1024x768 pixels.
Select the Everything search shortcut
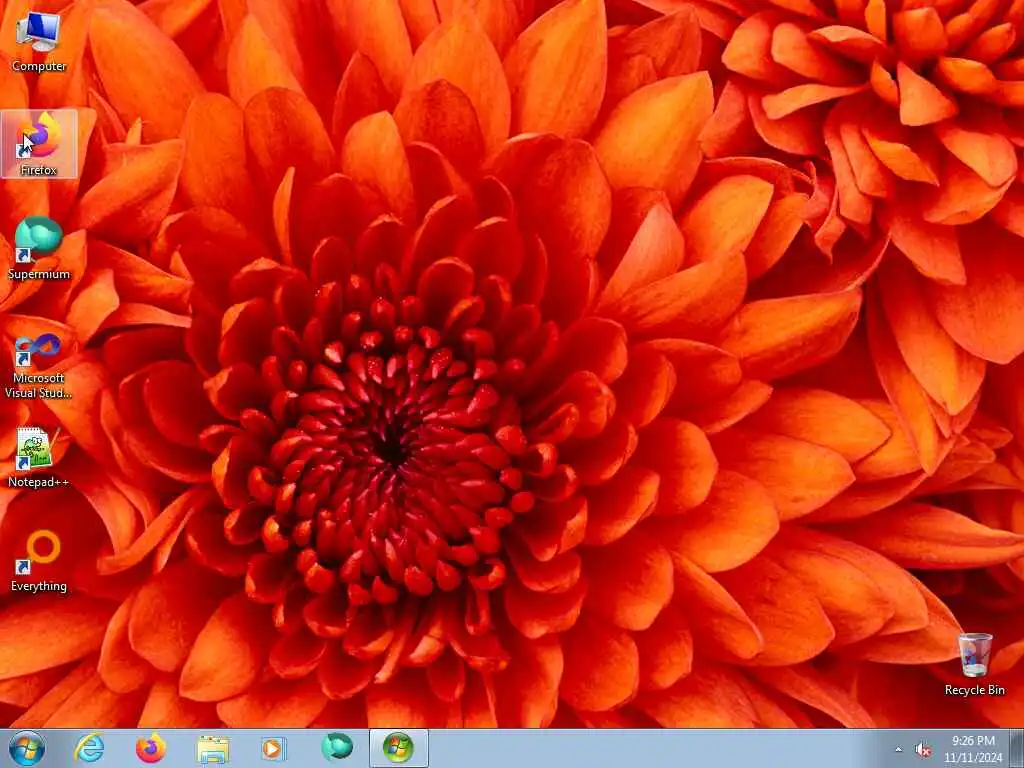point(39,560)
